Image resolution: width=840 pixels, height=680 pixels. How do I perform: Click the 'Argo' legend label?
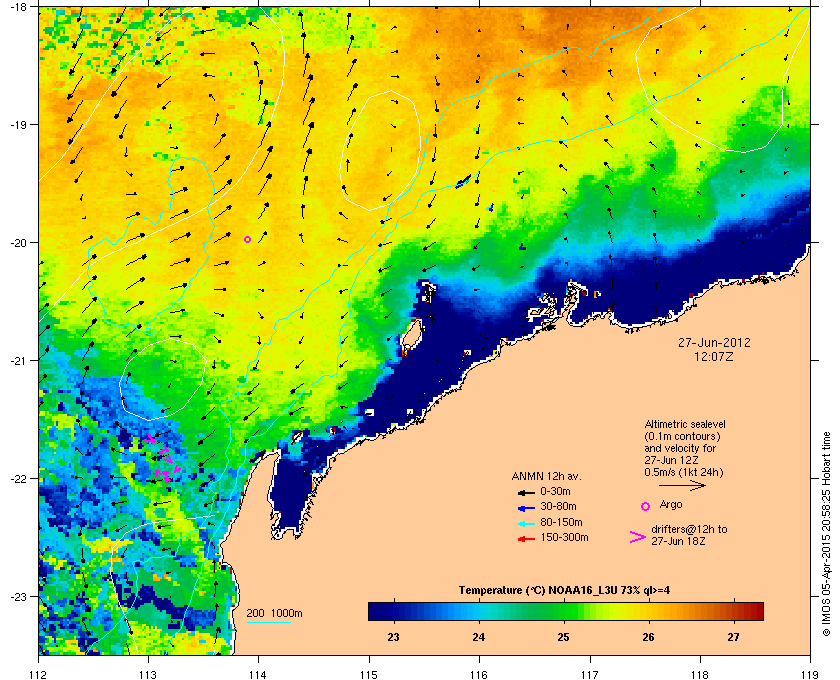671,505
